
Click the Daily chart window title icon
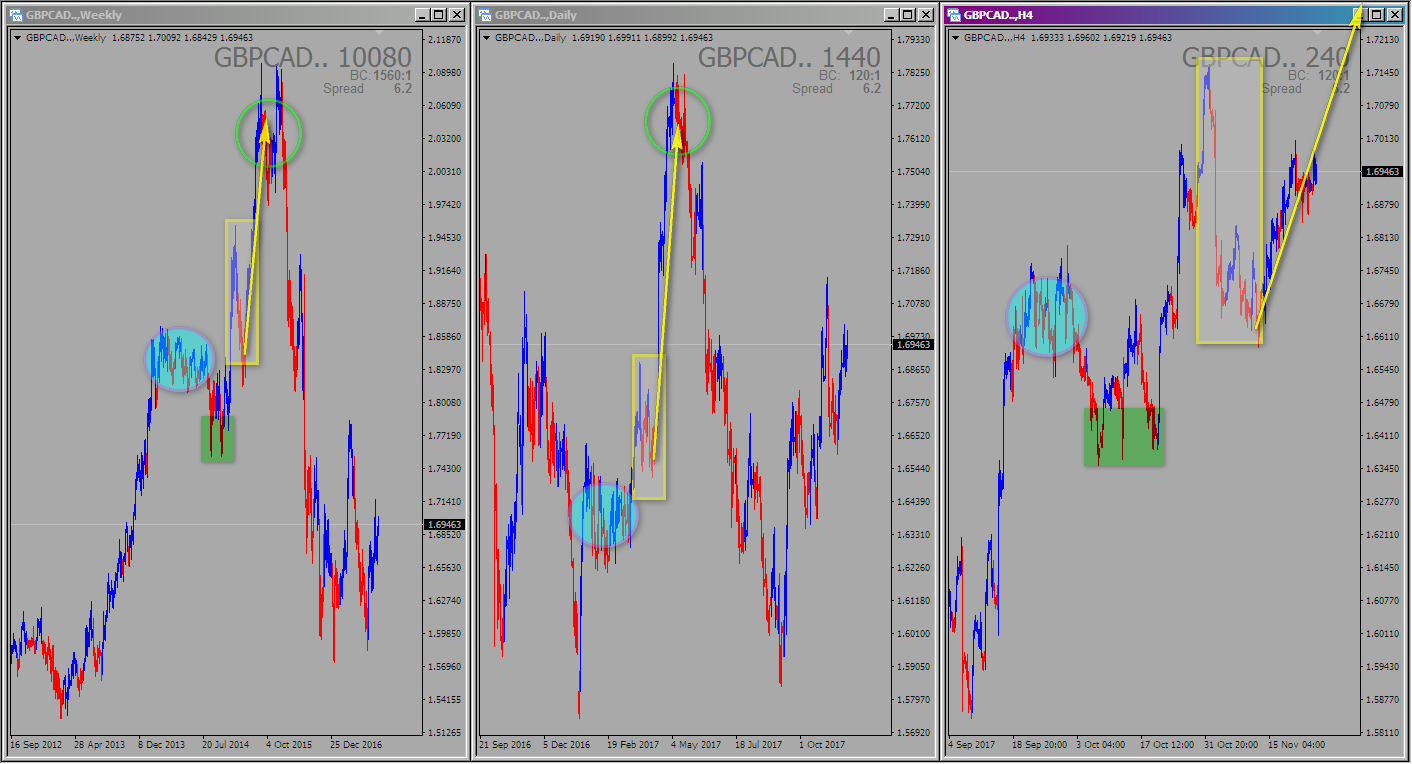coord(485,15)
